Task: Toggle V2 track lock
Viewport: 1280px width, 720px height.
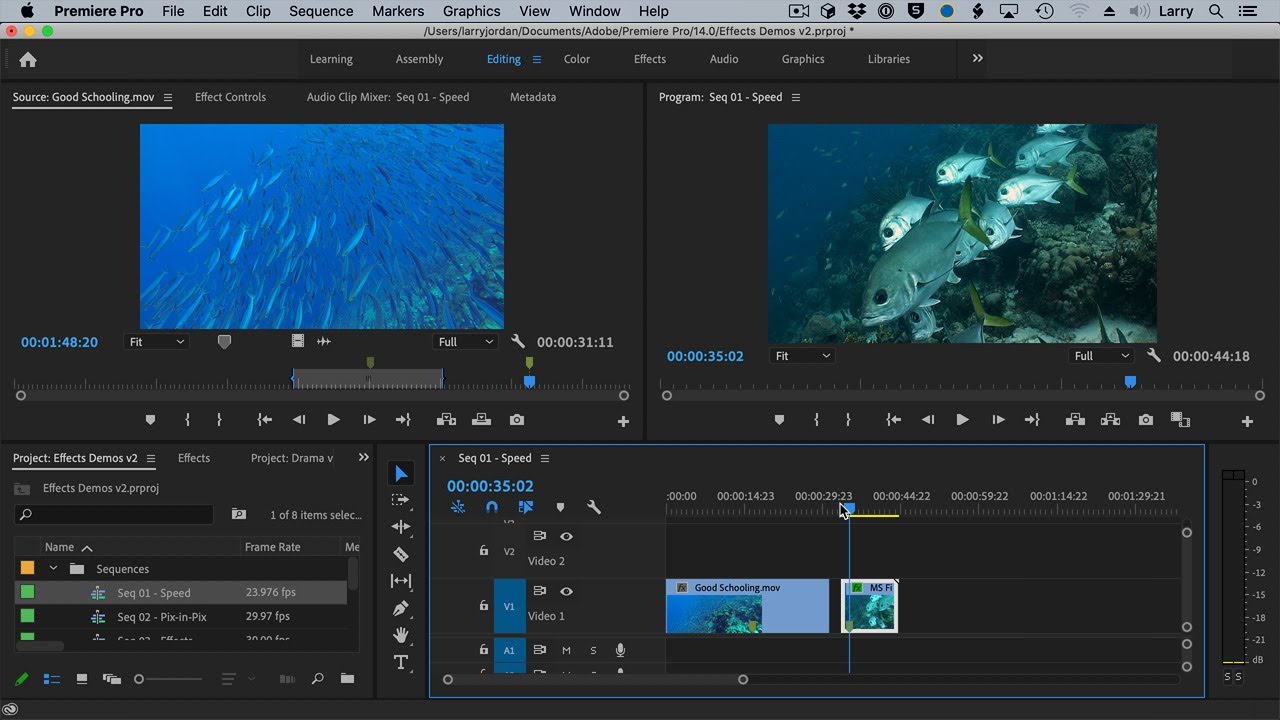Action: click(x=484, y=550)
